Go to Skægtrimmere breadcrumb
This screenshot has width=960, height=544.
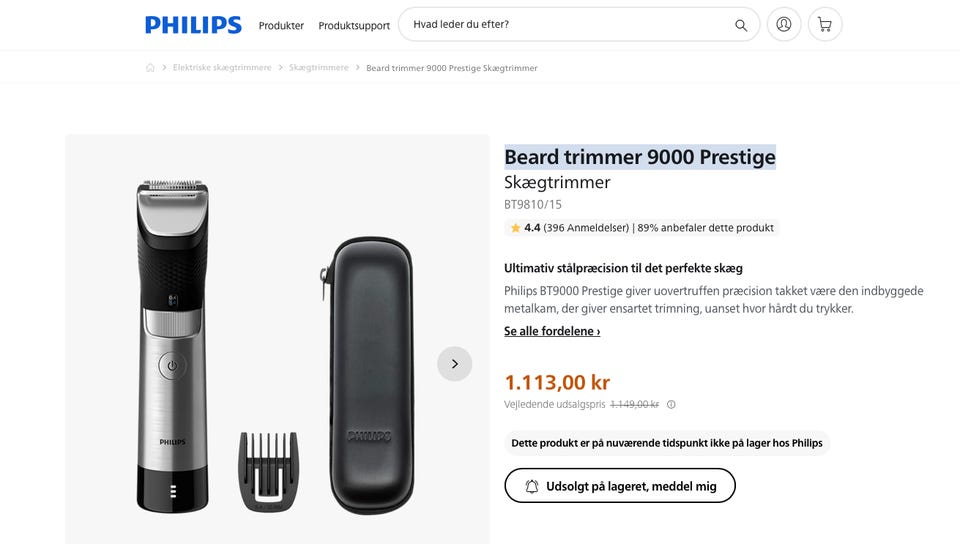pos(319,68)
